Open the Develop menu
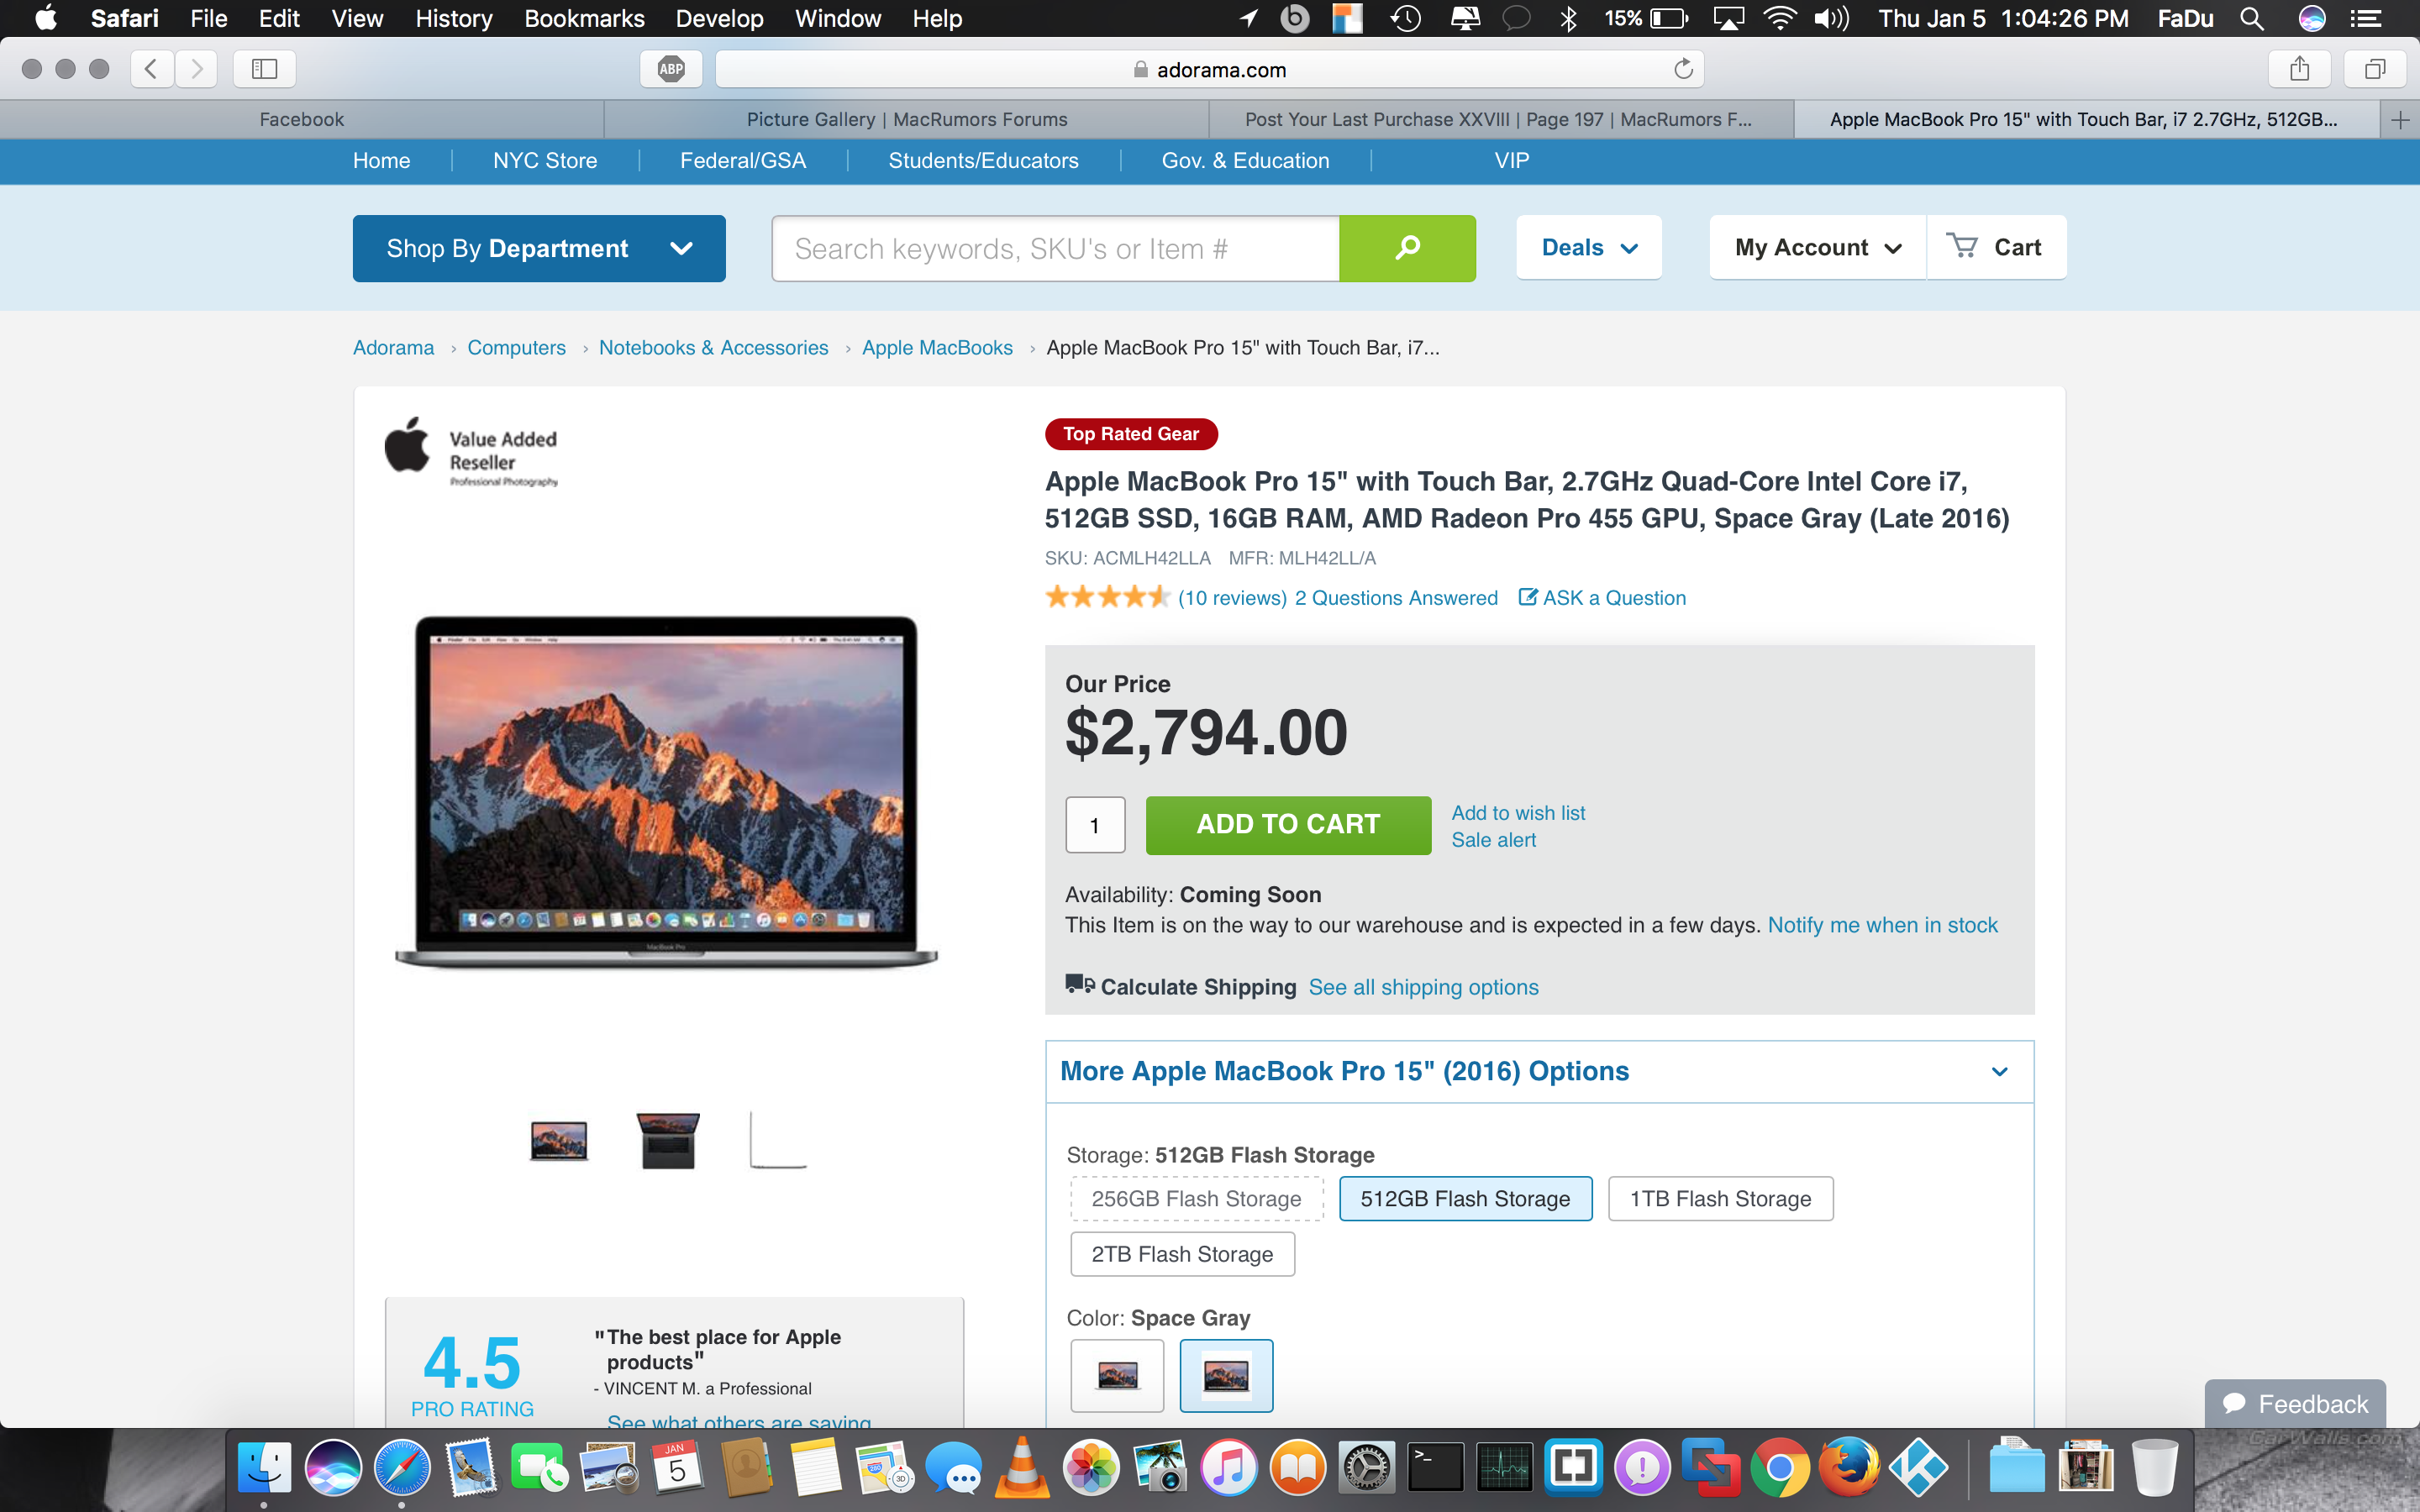2420x1512 pixels. pyautogui.click(x=719, y=18)
